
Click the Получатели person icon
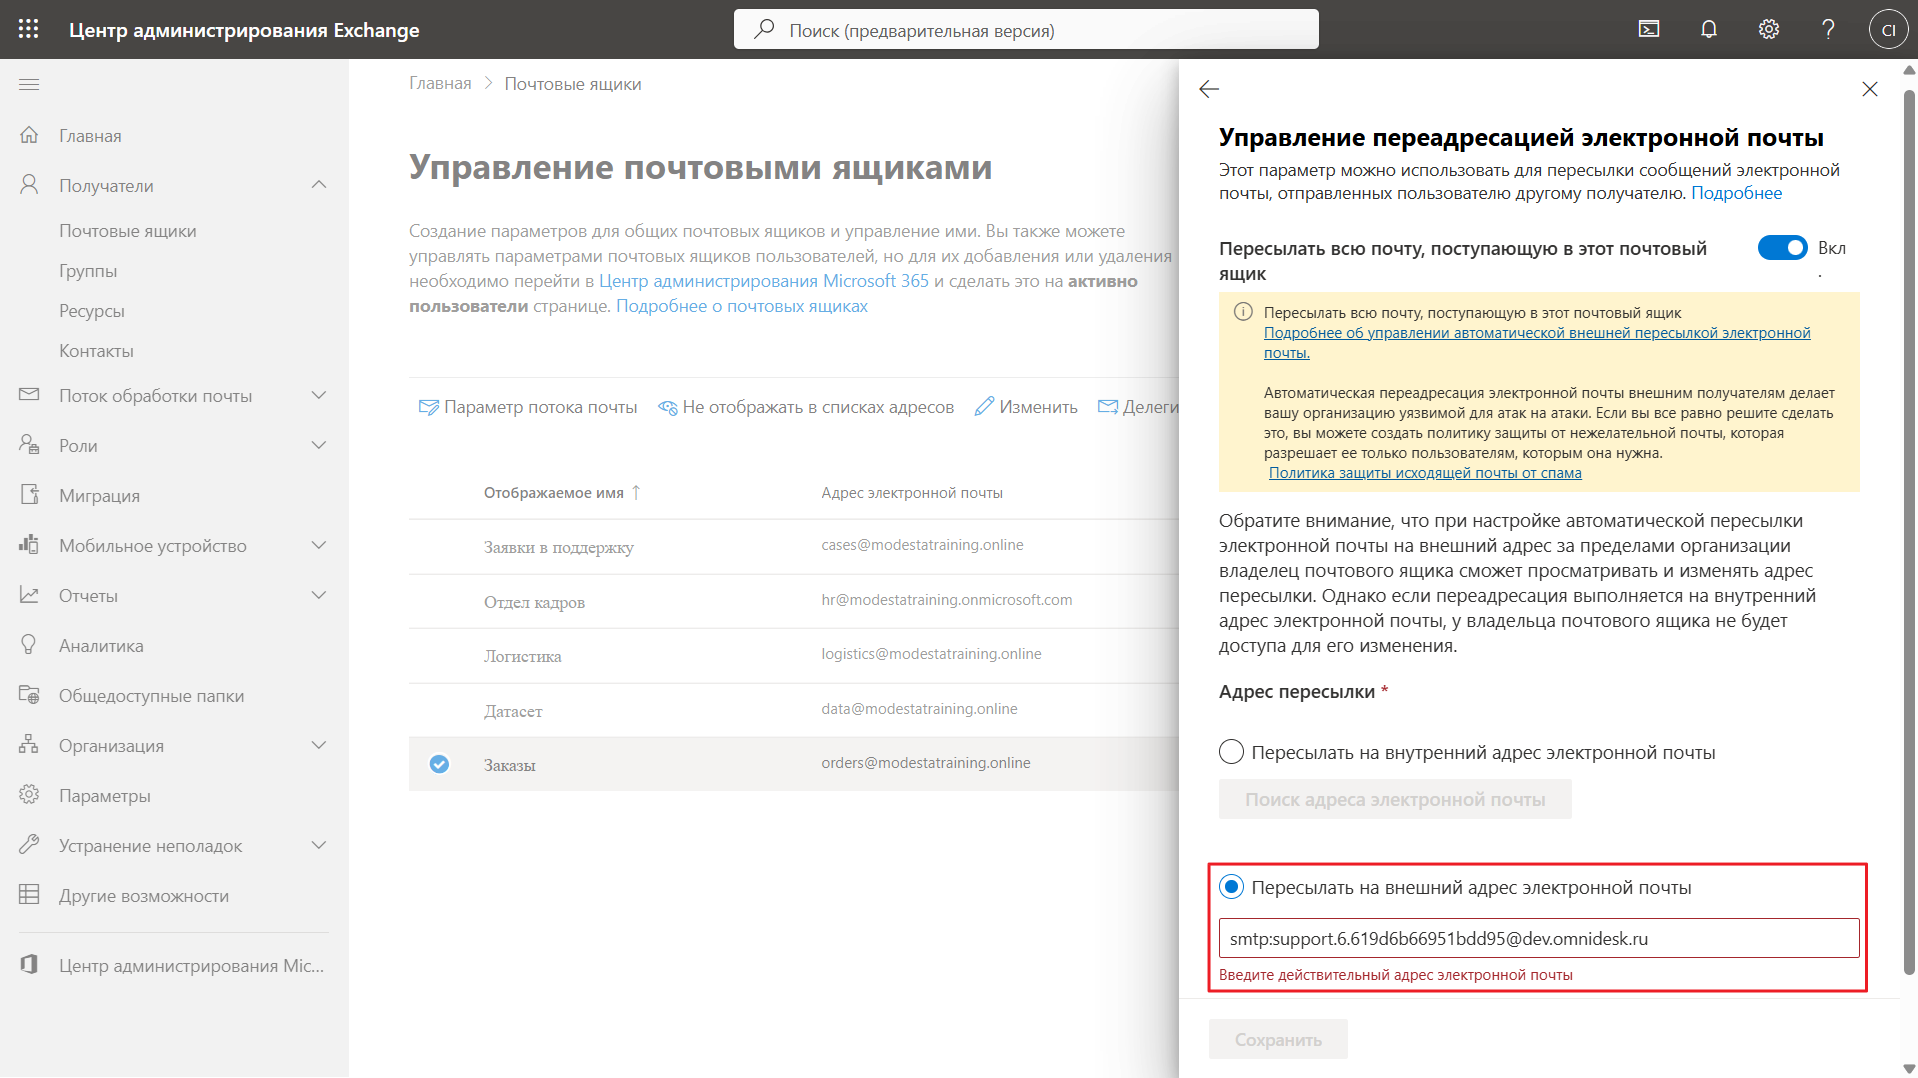pos(29,185)
